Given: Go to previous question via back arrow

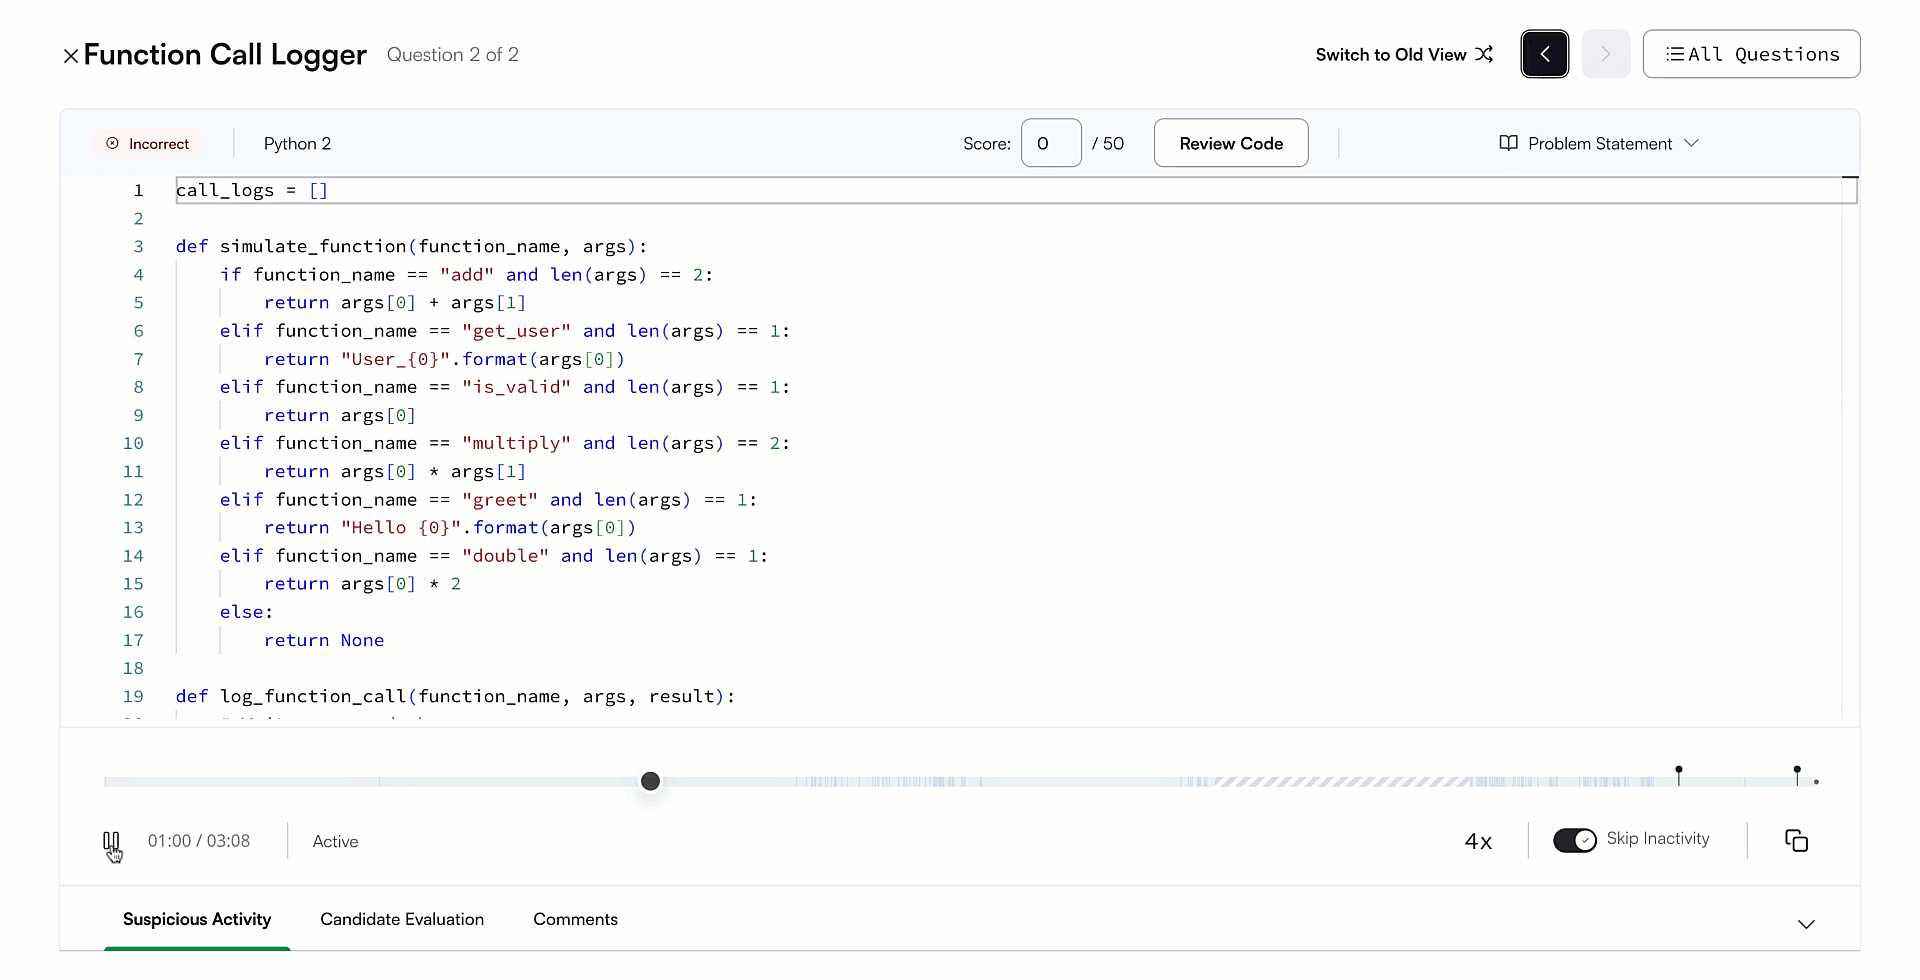Looking at the screenshot, I should click(x=1544, y=54).
